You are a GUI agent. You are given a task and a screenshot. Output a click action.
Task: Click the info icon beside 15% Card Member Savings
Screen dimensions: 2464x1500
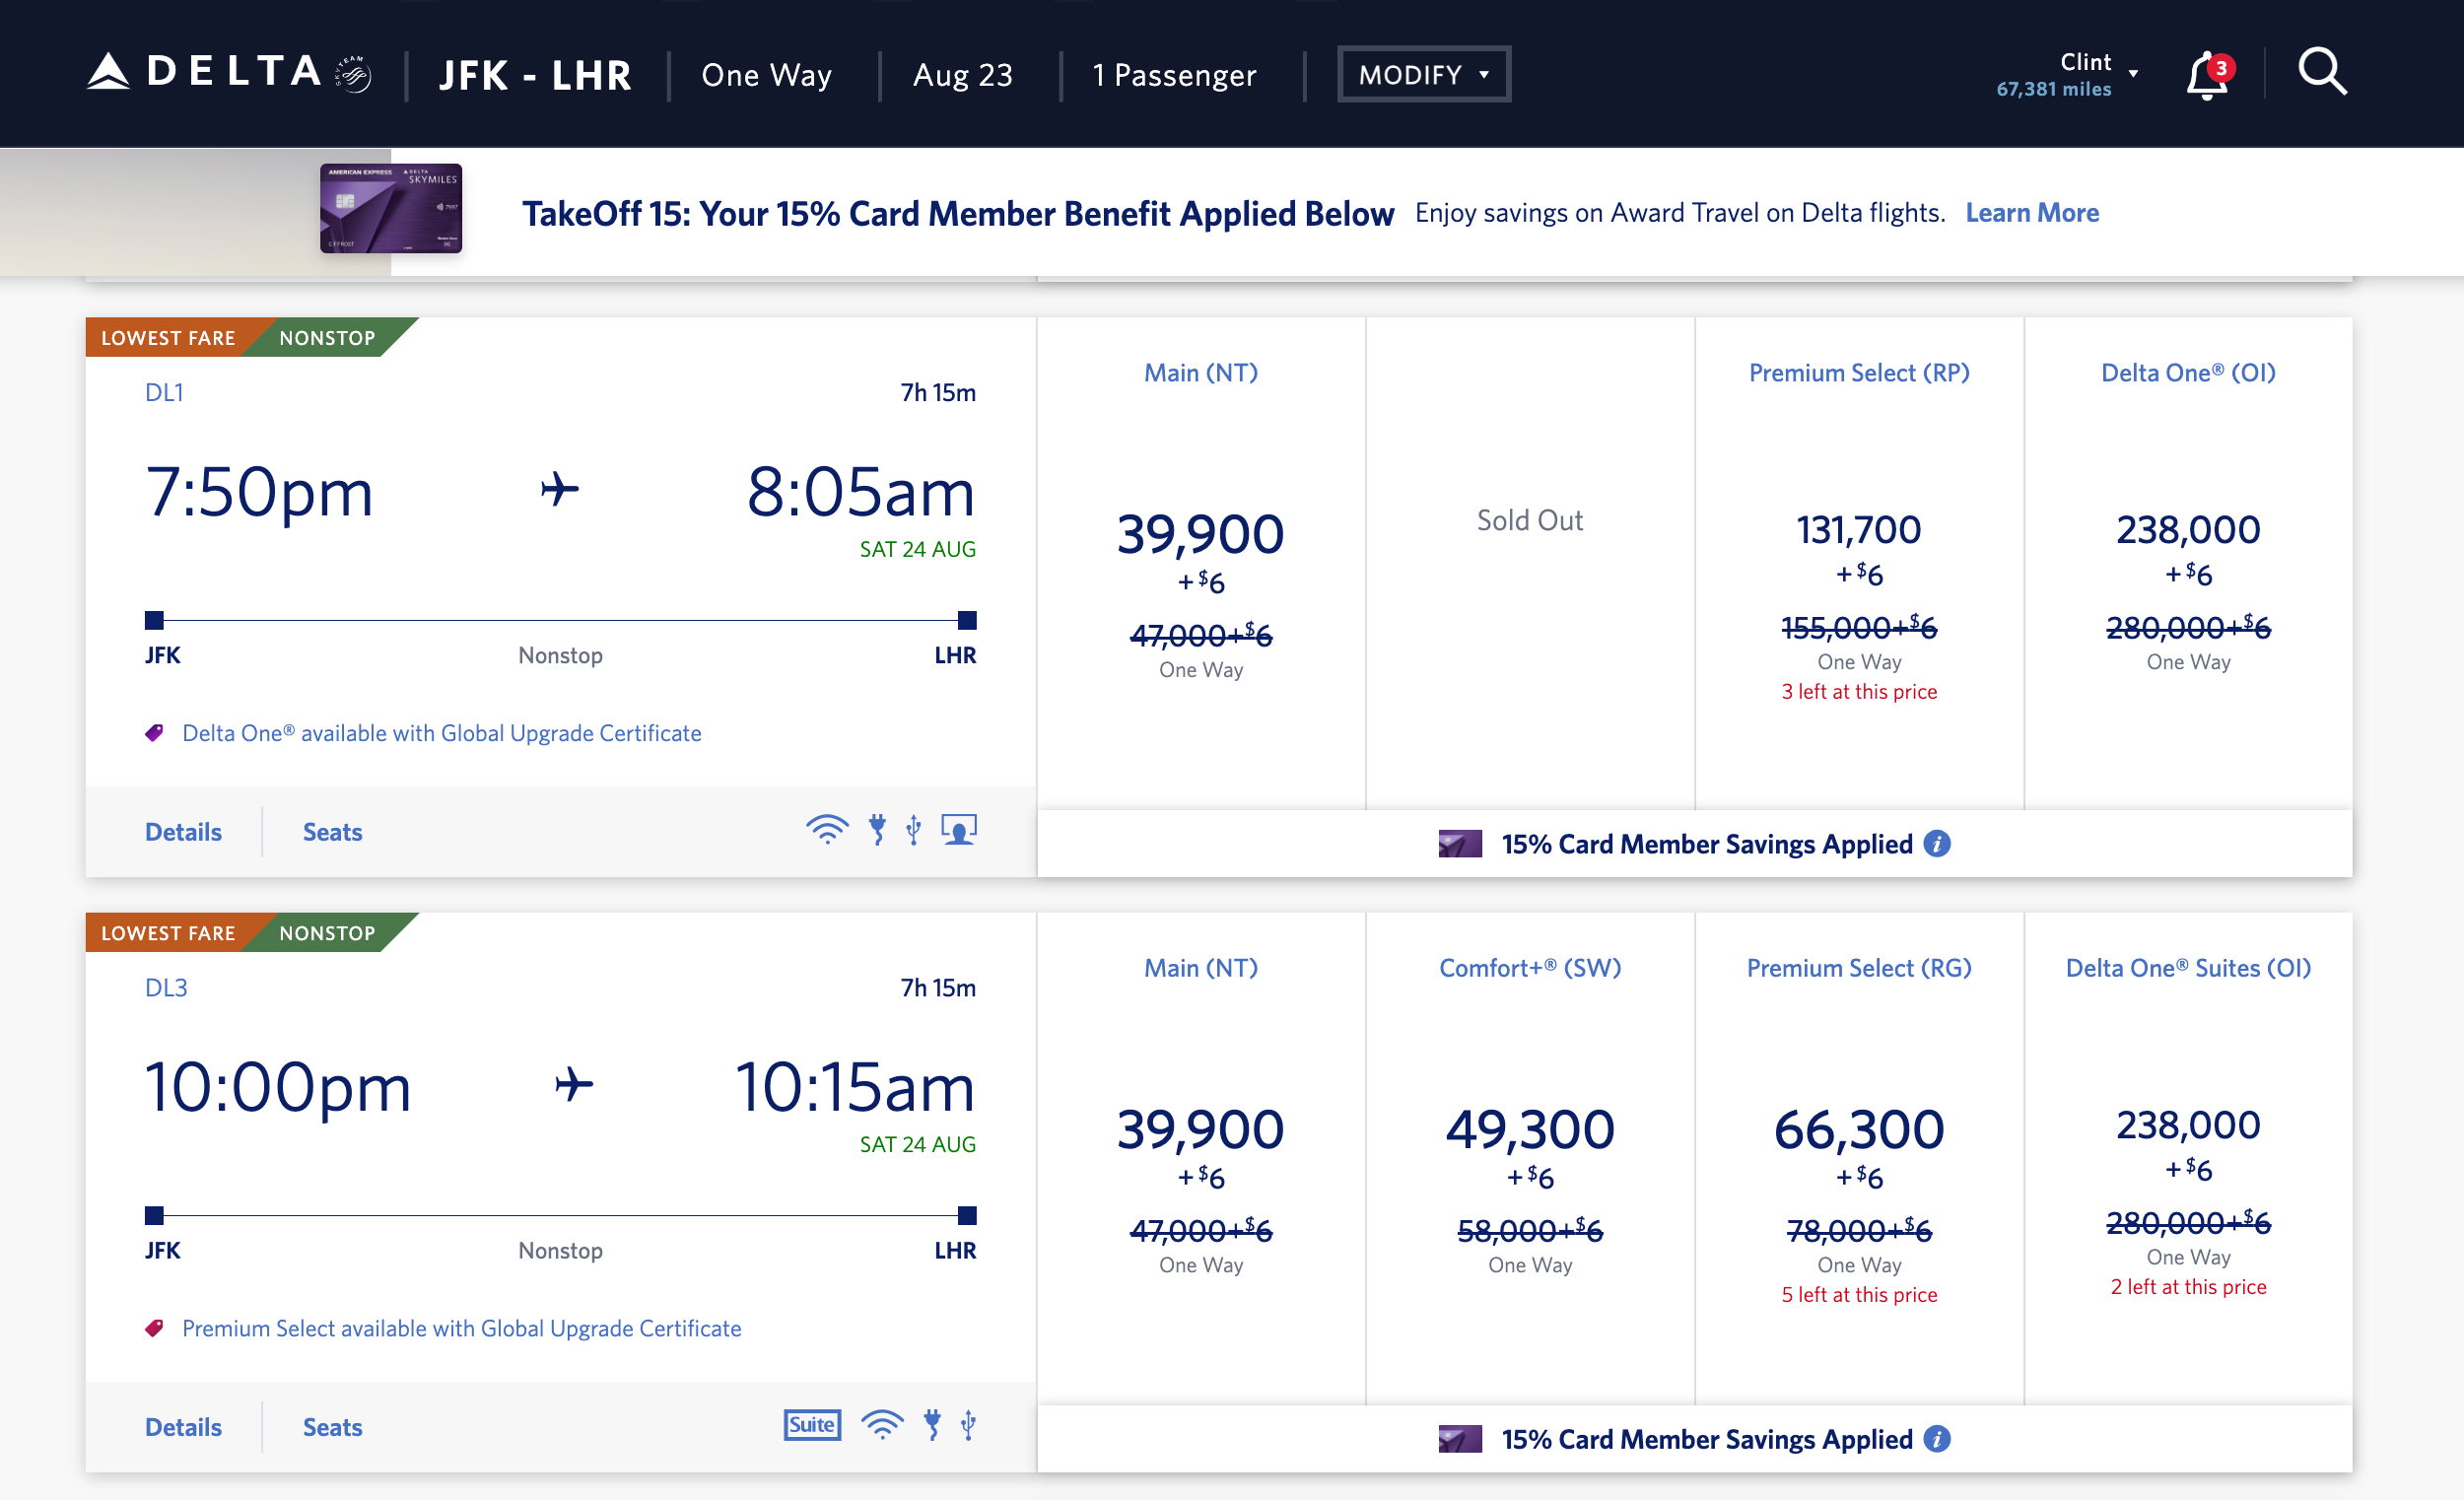(x=1937, y=844)
